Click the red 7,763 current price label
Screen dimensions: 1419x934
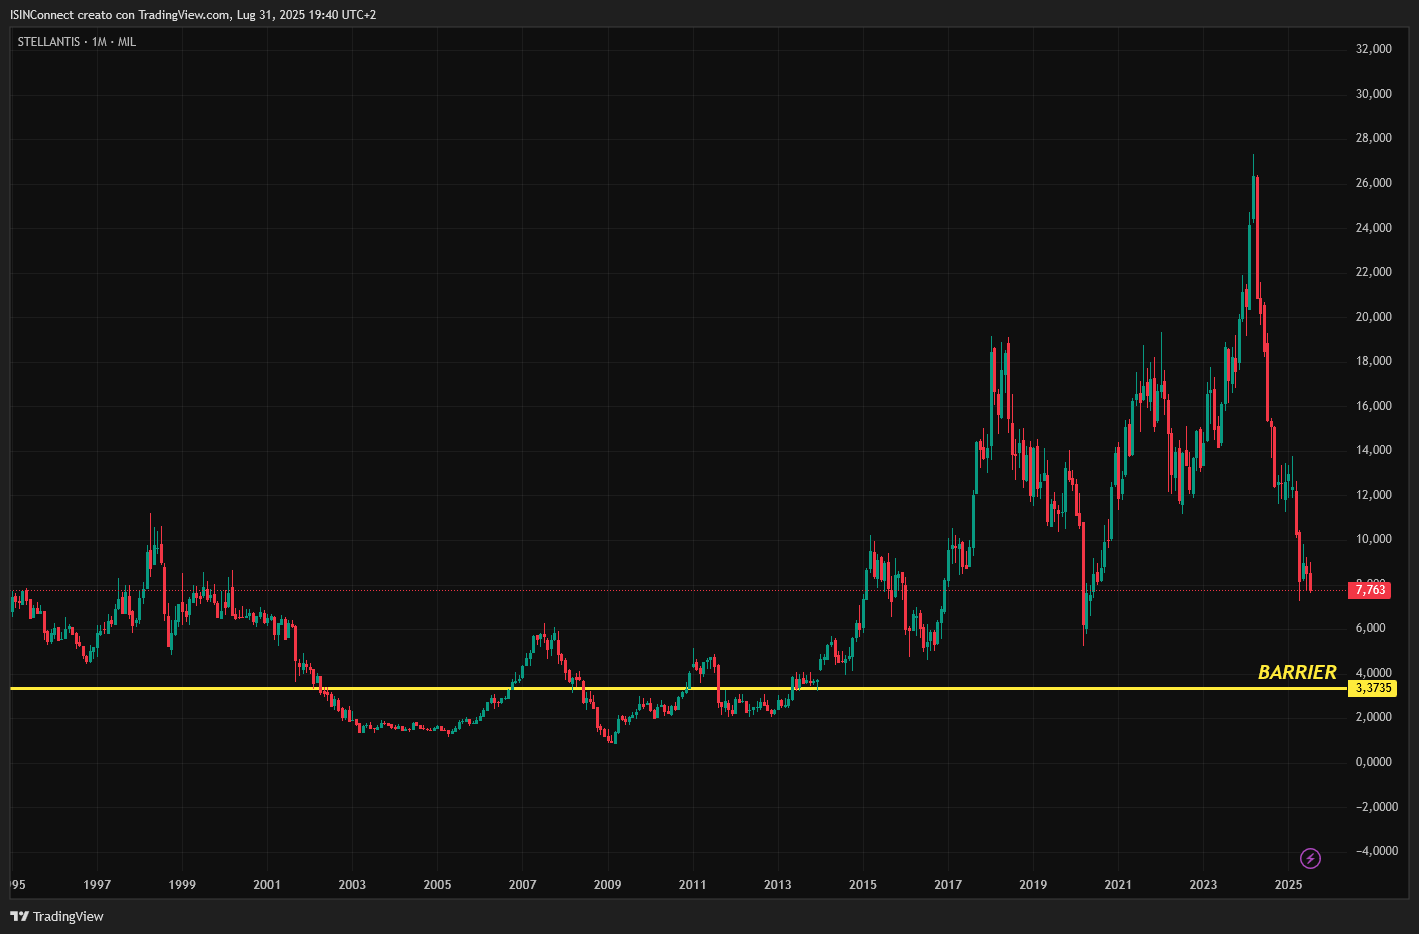(x=1370, y=590)
